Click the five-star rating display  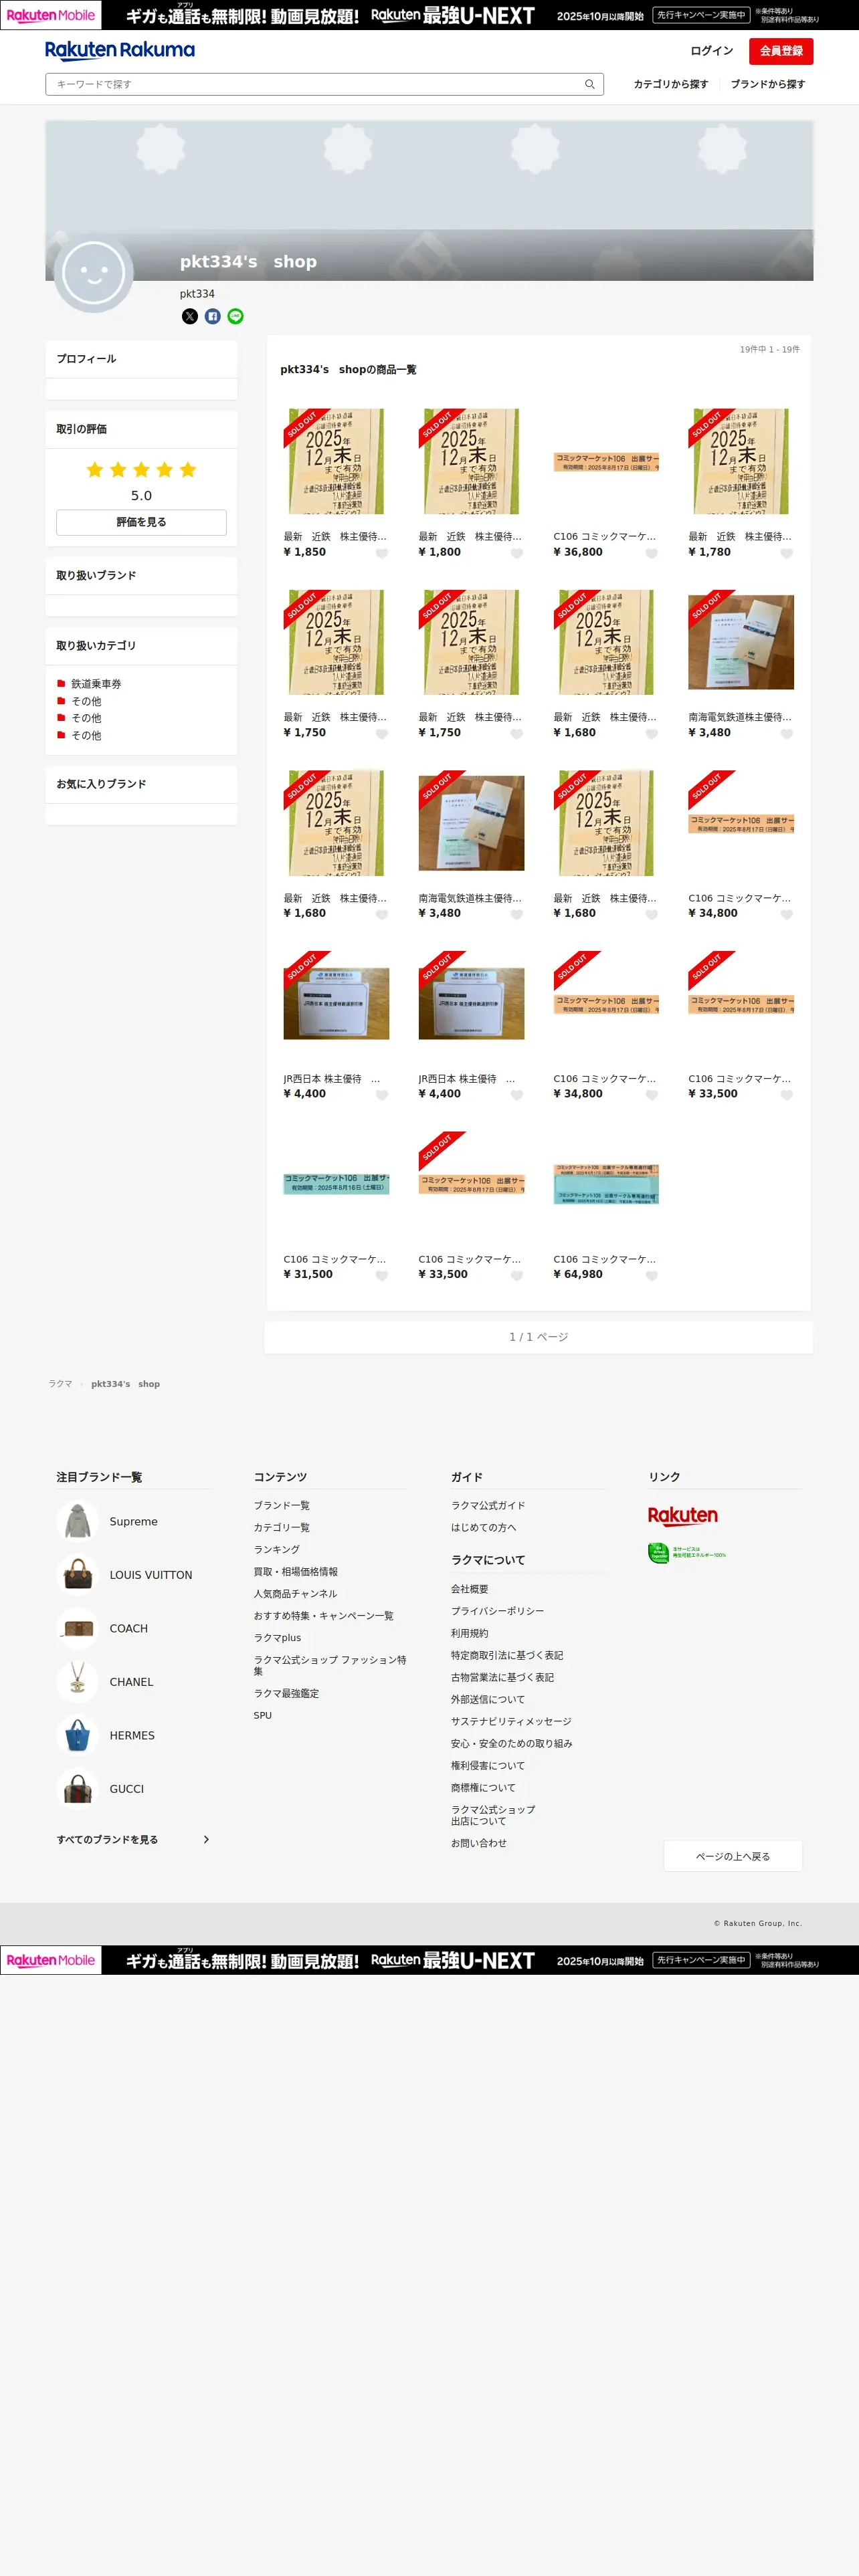click(x=141, y=470)
